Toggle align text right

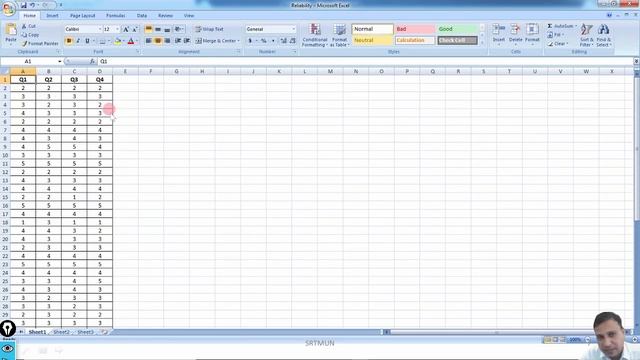tap(167, 41)
